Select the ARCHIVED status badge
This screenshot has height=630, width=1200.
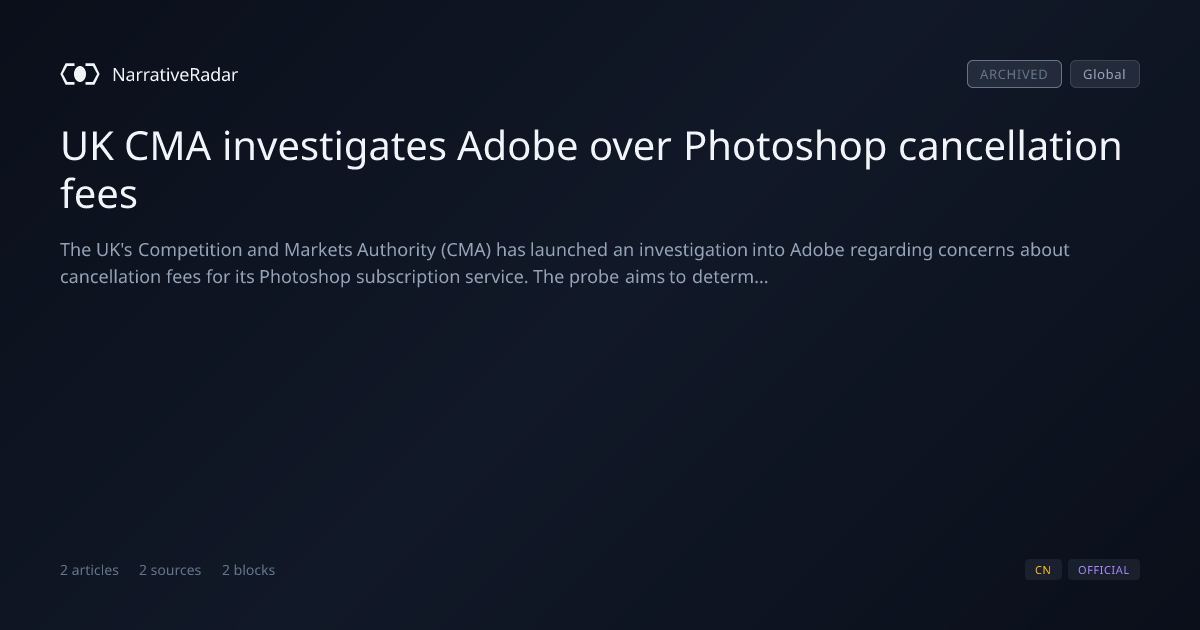tap(1014, 74)
